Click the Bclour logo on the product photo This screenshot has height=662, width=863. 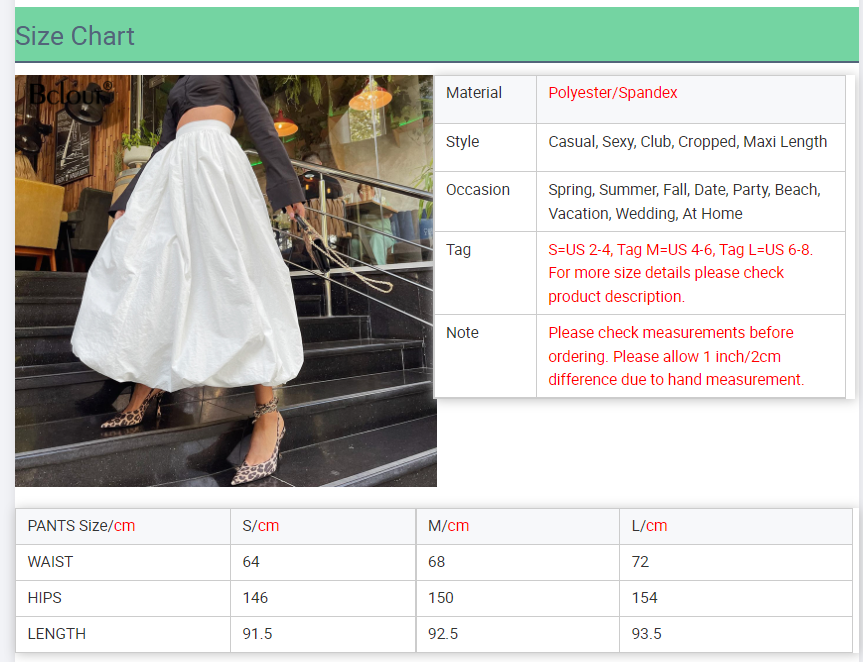[x=70, y=95]
